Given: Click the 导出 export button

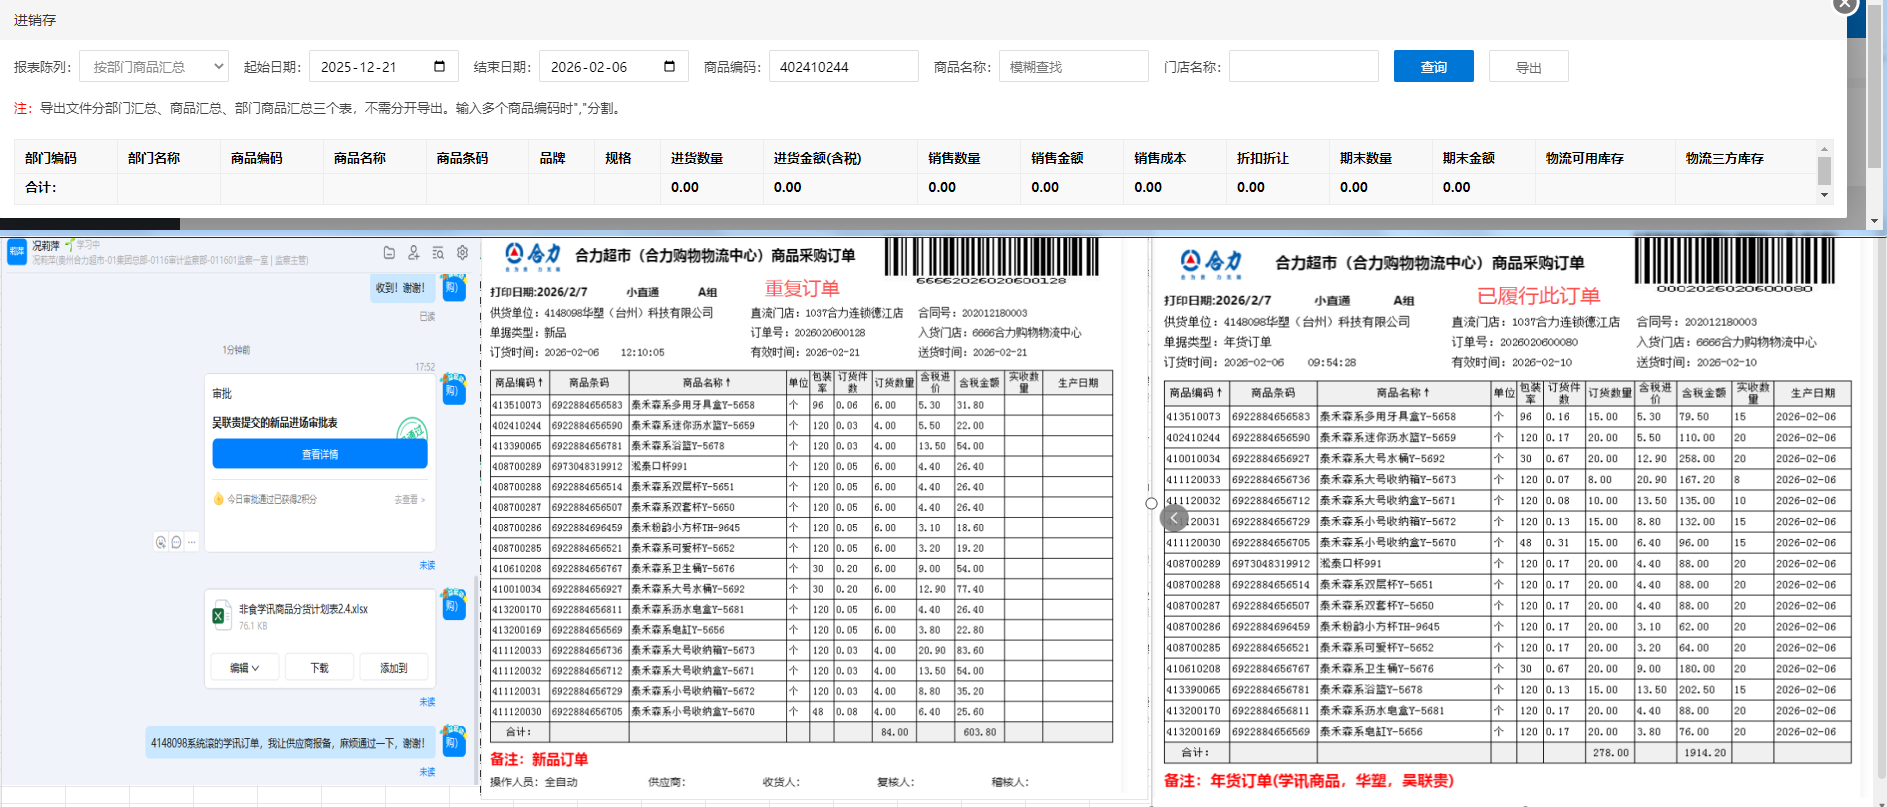Looking at the screenshot, I should [1528, 67].
